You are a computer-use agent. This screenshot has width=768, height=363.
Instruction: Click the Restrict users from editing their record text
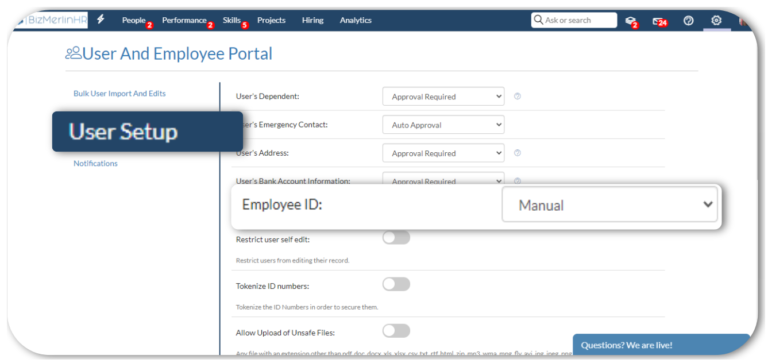click(x=292, y=261)
